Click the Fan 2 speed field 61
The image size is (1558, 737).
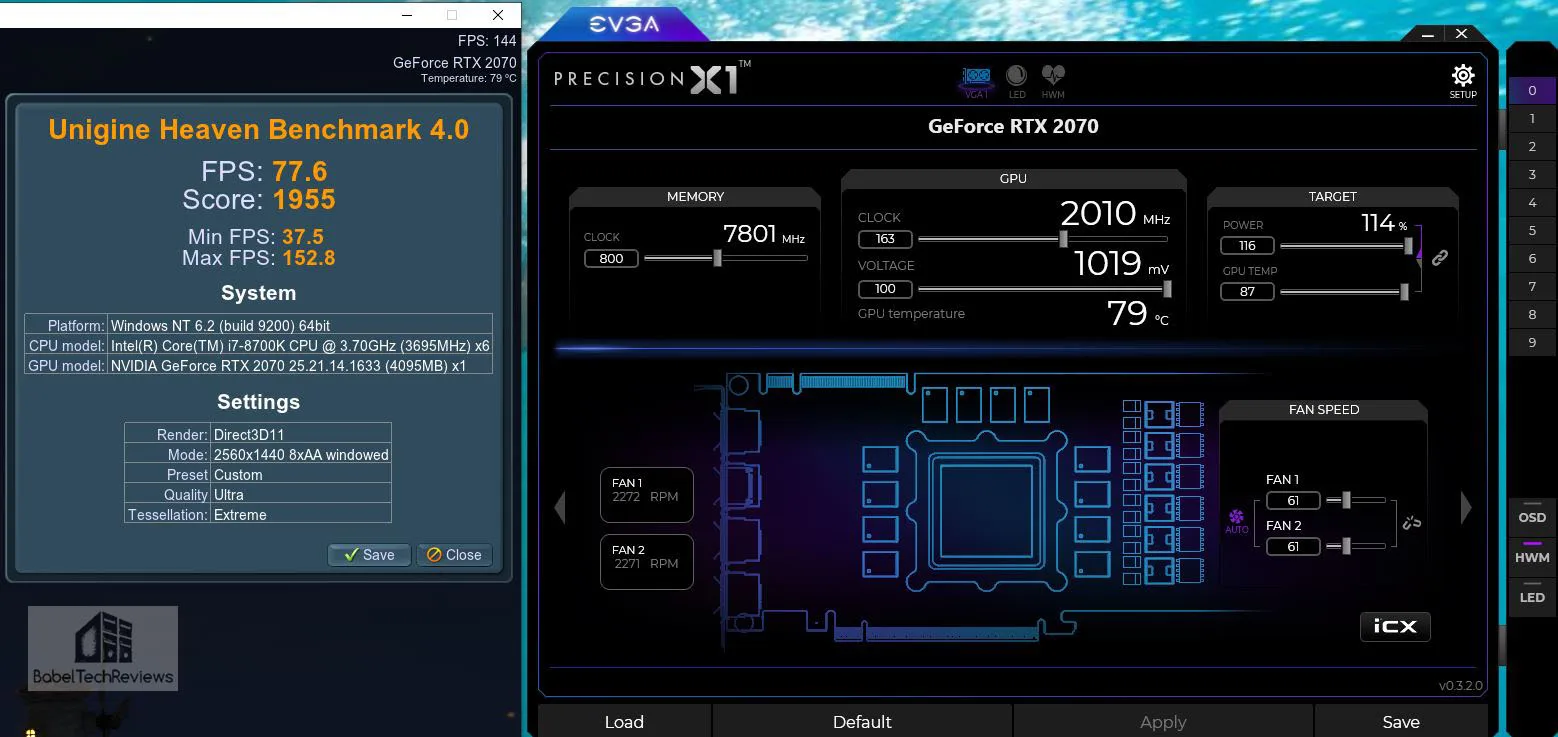[x=1293, y=546]
